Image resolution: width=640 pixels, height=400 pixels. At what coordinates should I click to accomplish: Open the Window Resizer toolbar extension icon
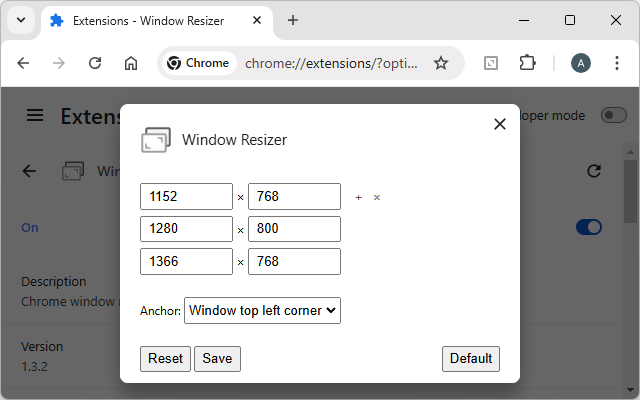[x=491, y=63]
